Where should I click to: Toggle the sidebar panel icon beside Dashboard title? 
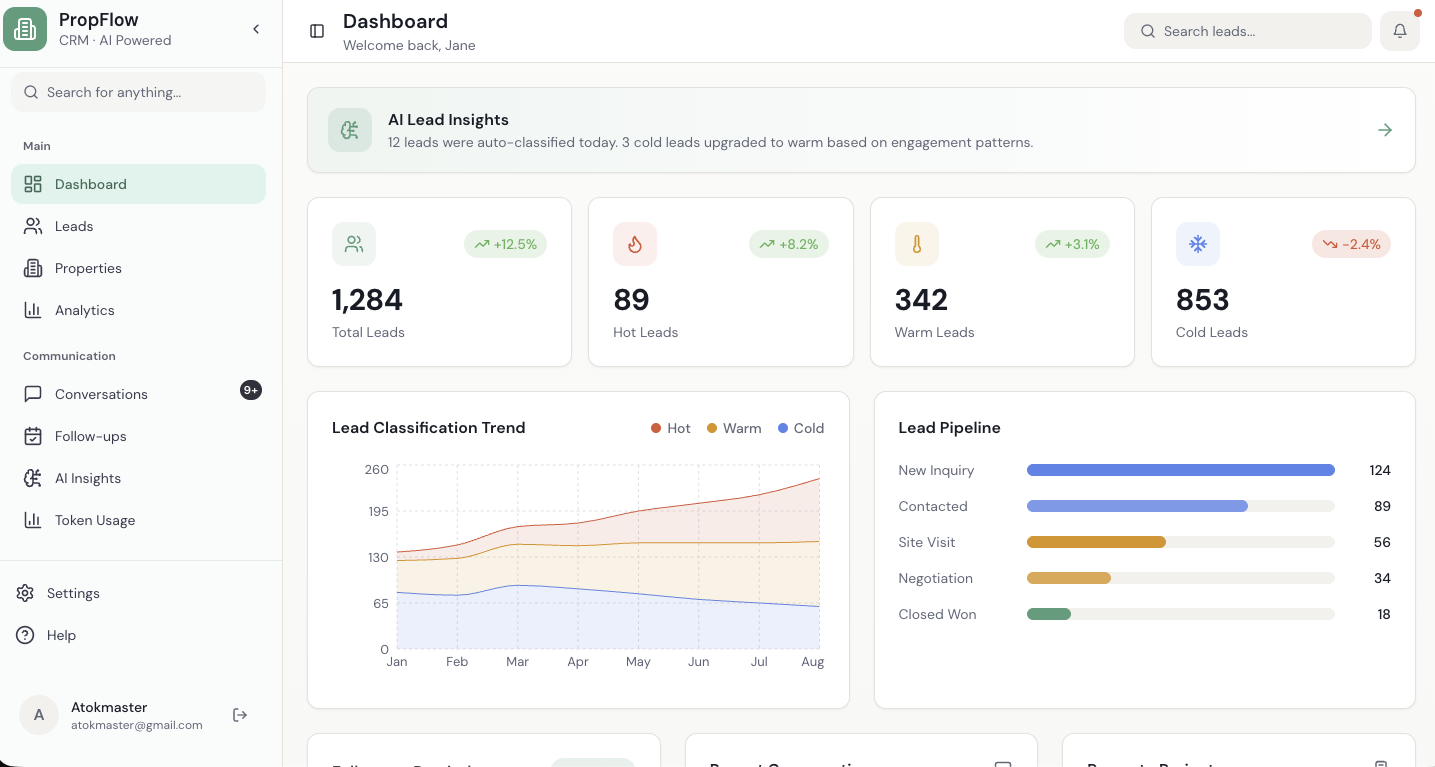[317, 31]
